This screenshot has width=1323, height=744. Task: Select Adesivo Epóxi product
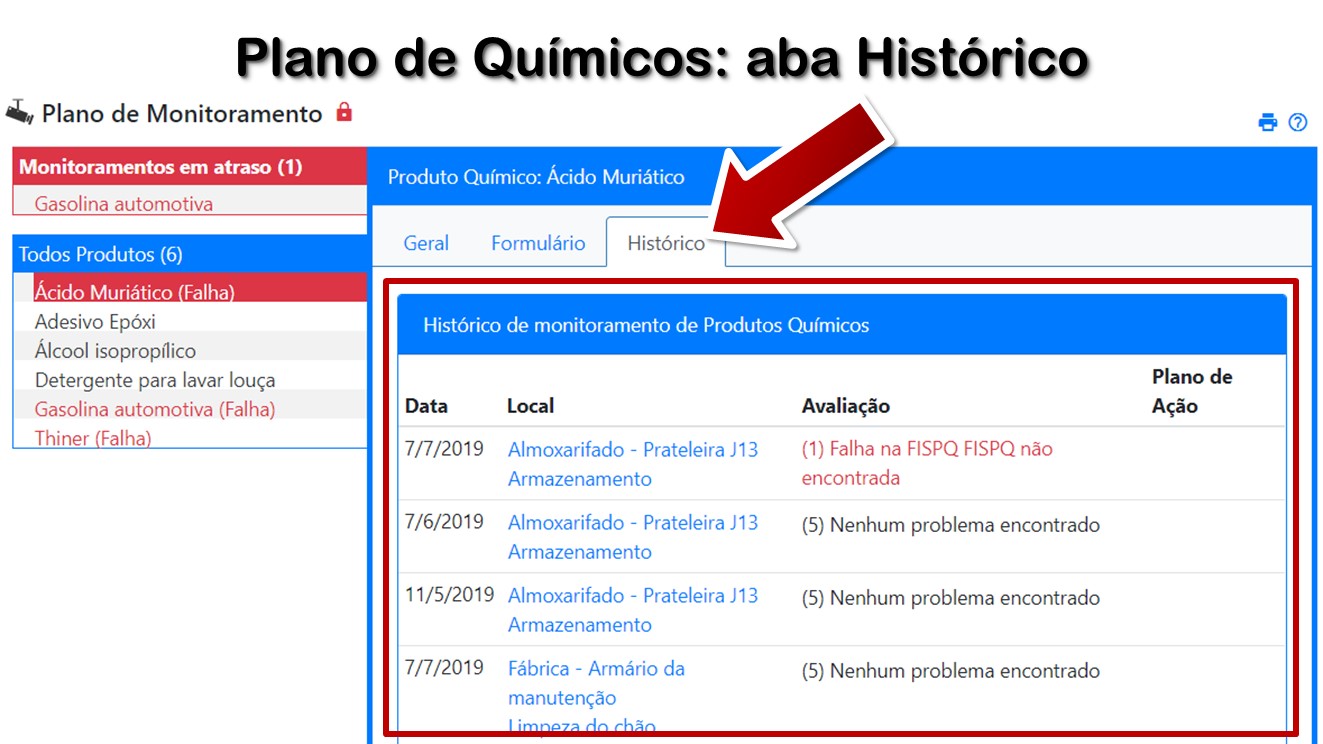pyautogui.click(x=95, y=322)
